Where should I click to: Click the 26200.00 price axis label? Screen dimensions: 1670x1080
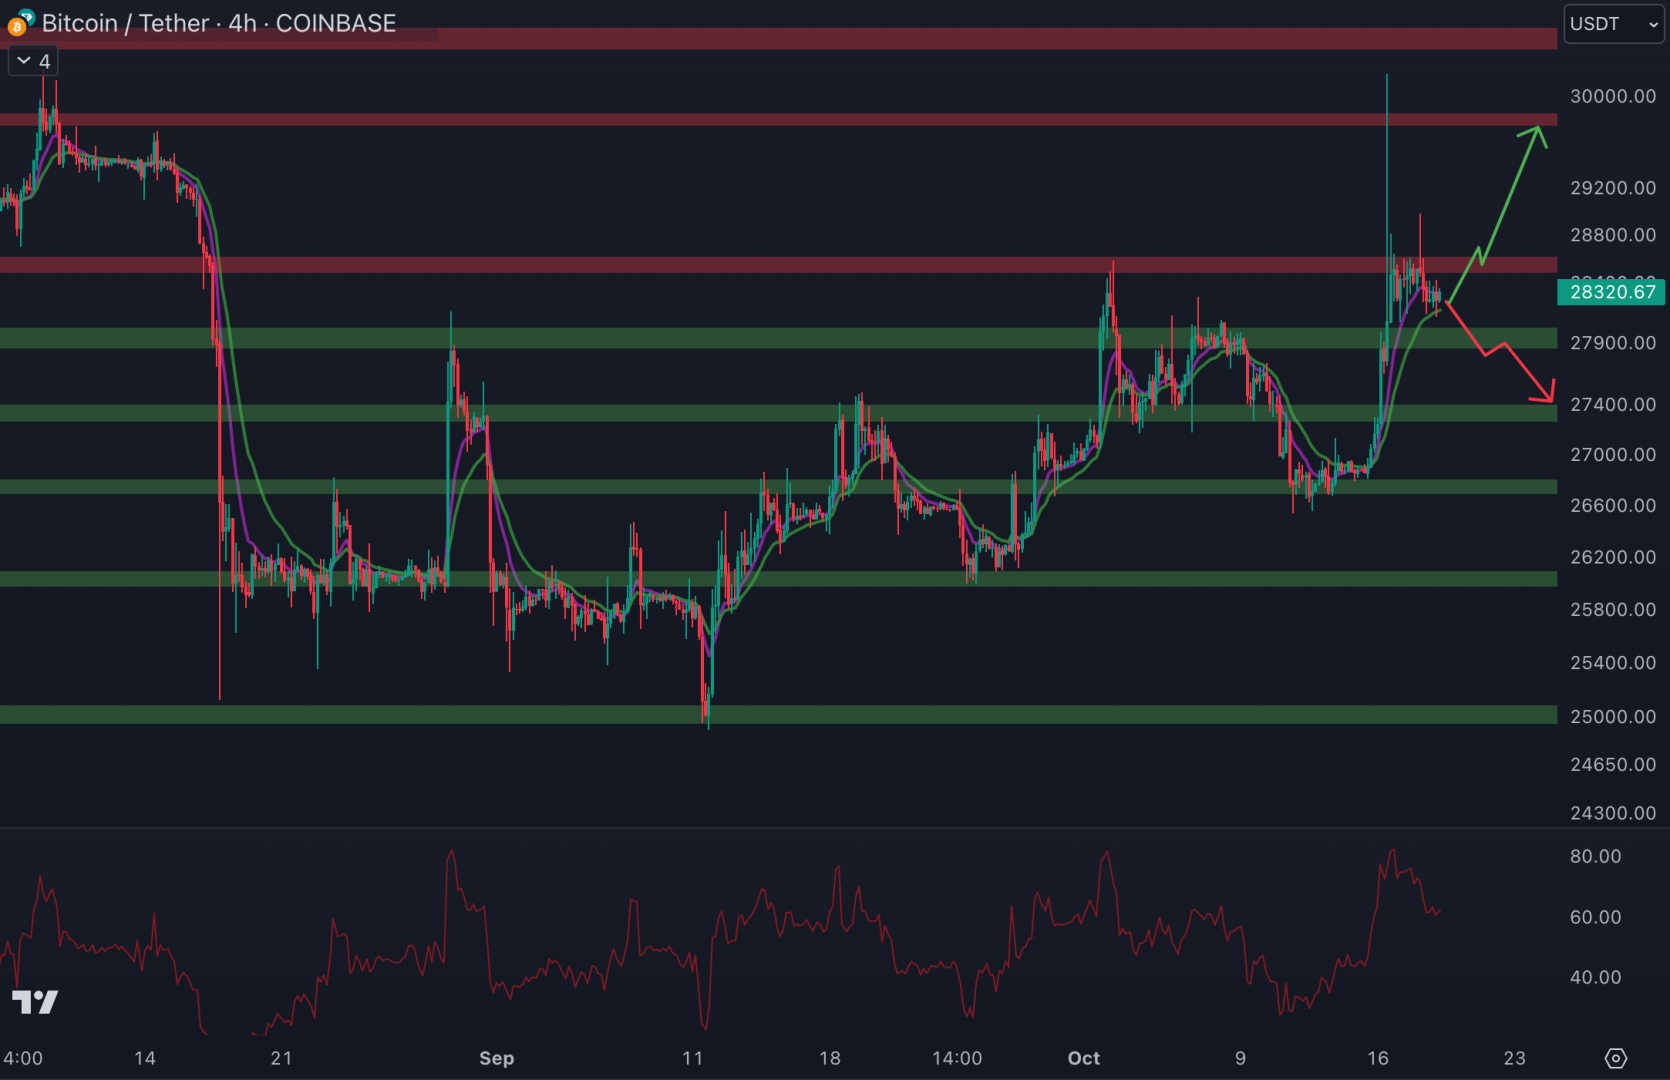[1613, 557]
